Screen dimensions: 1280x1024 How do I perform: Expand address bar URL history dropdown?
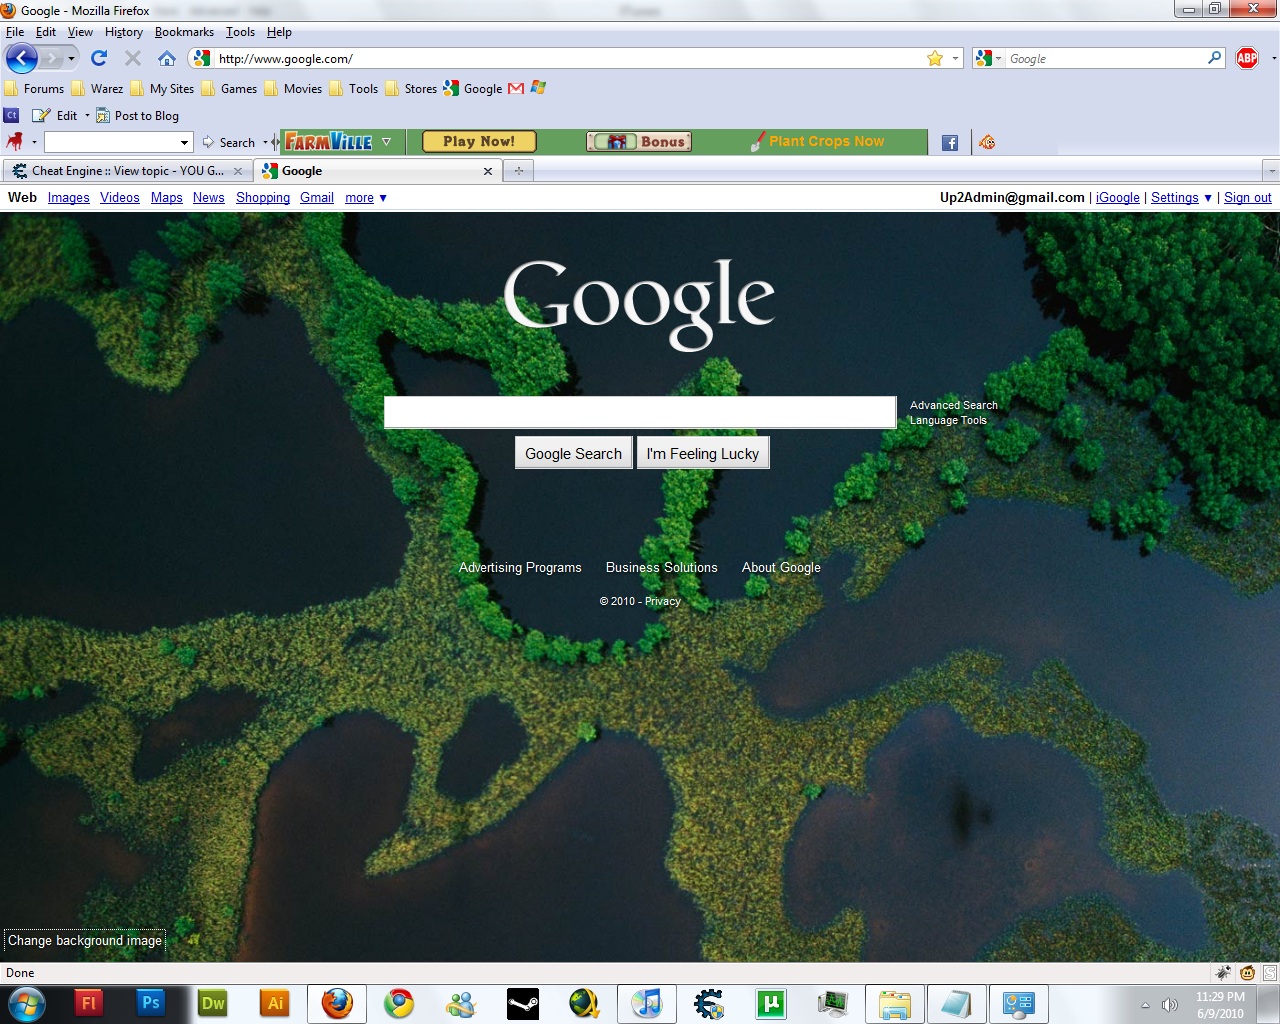click(955, 58)
